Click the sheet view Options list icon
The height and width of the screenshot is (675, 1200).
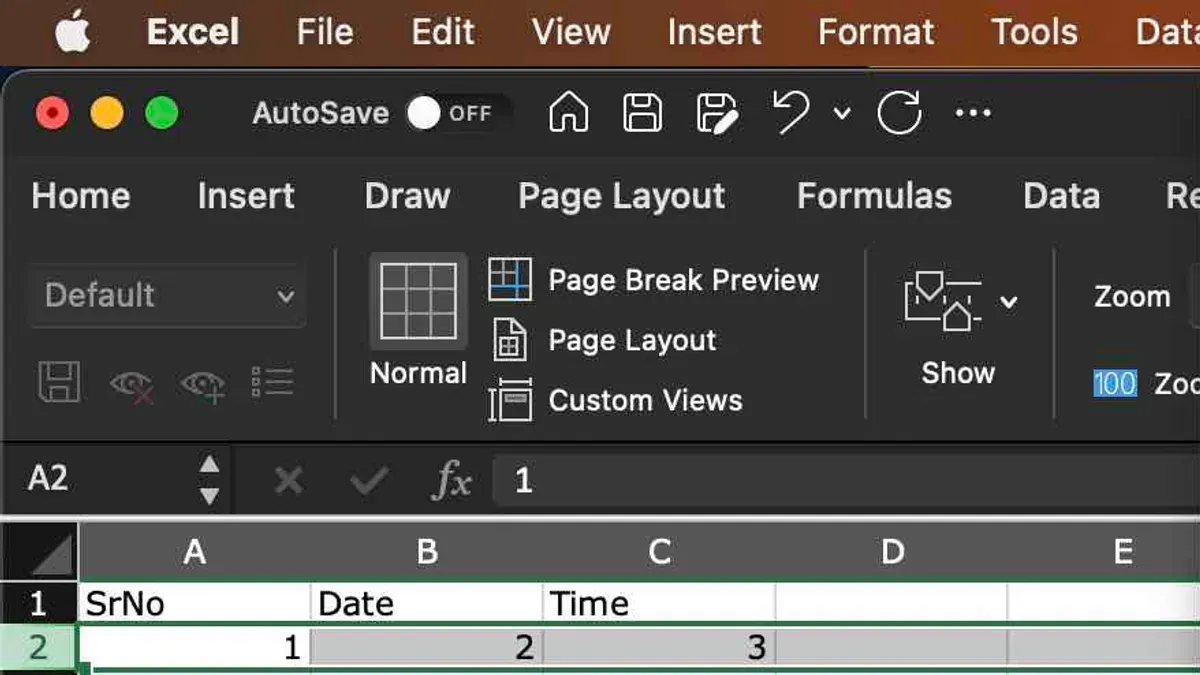(x=272, y=383)
